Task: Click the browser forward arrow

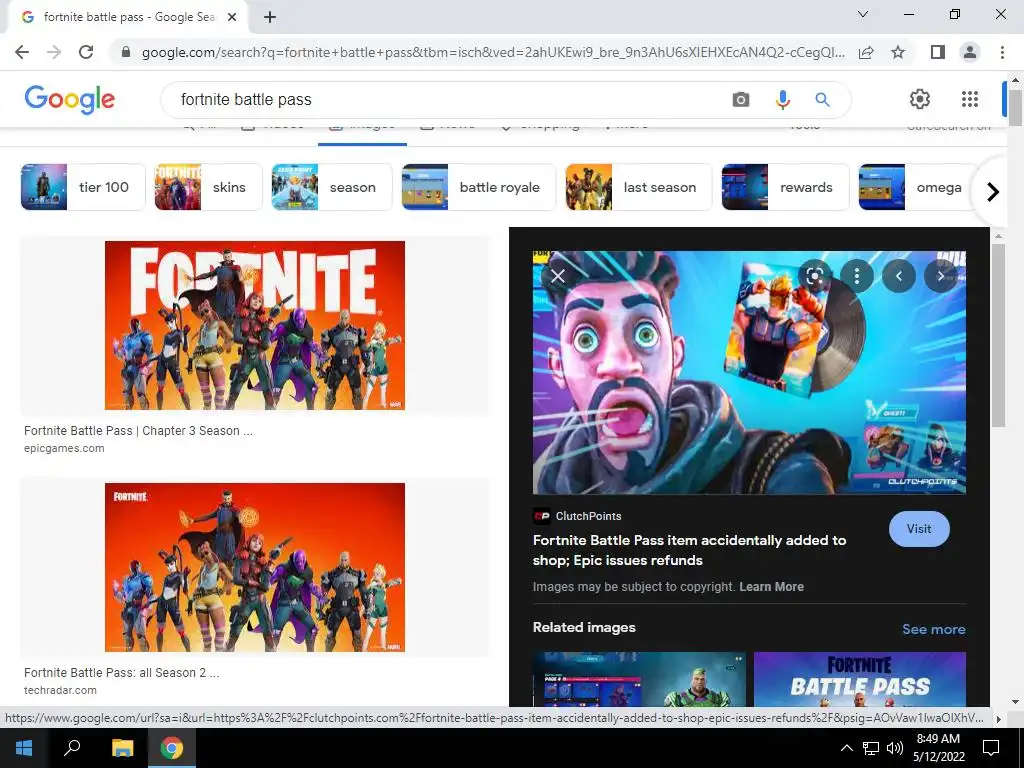Action: [x=54, y=52]
